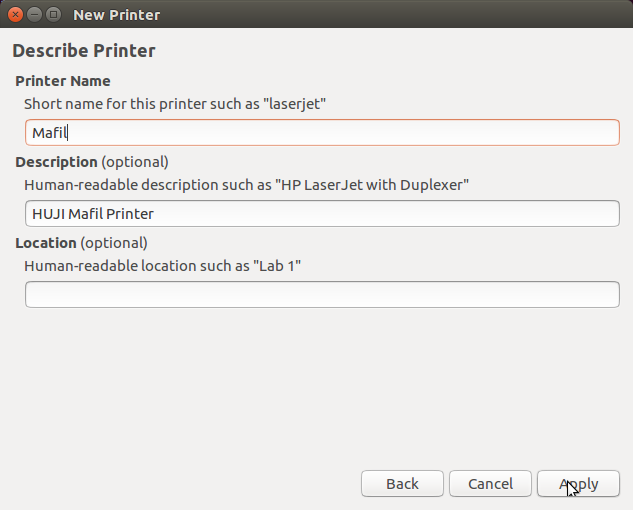Cancel the new printer setup
This screenshot has height=510, width=633.
click(x=490, y=483)
